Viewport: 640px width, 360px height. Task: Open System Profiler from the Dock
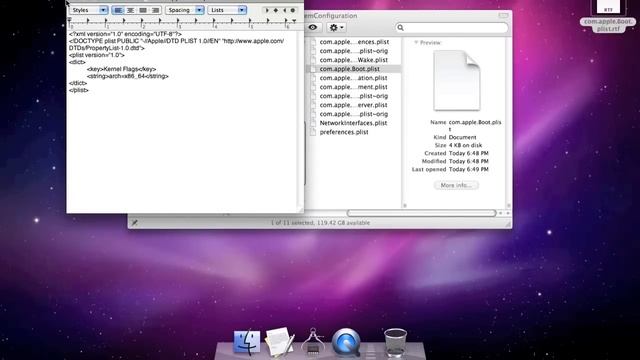[313, 342]
